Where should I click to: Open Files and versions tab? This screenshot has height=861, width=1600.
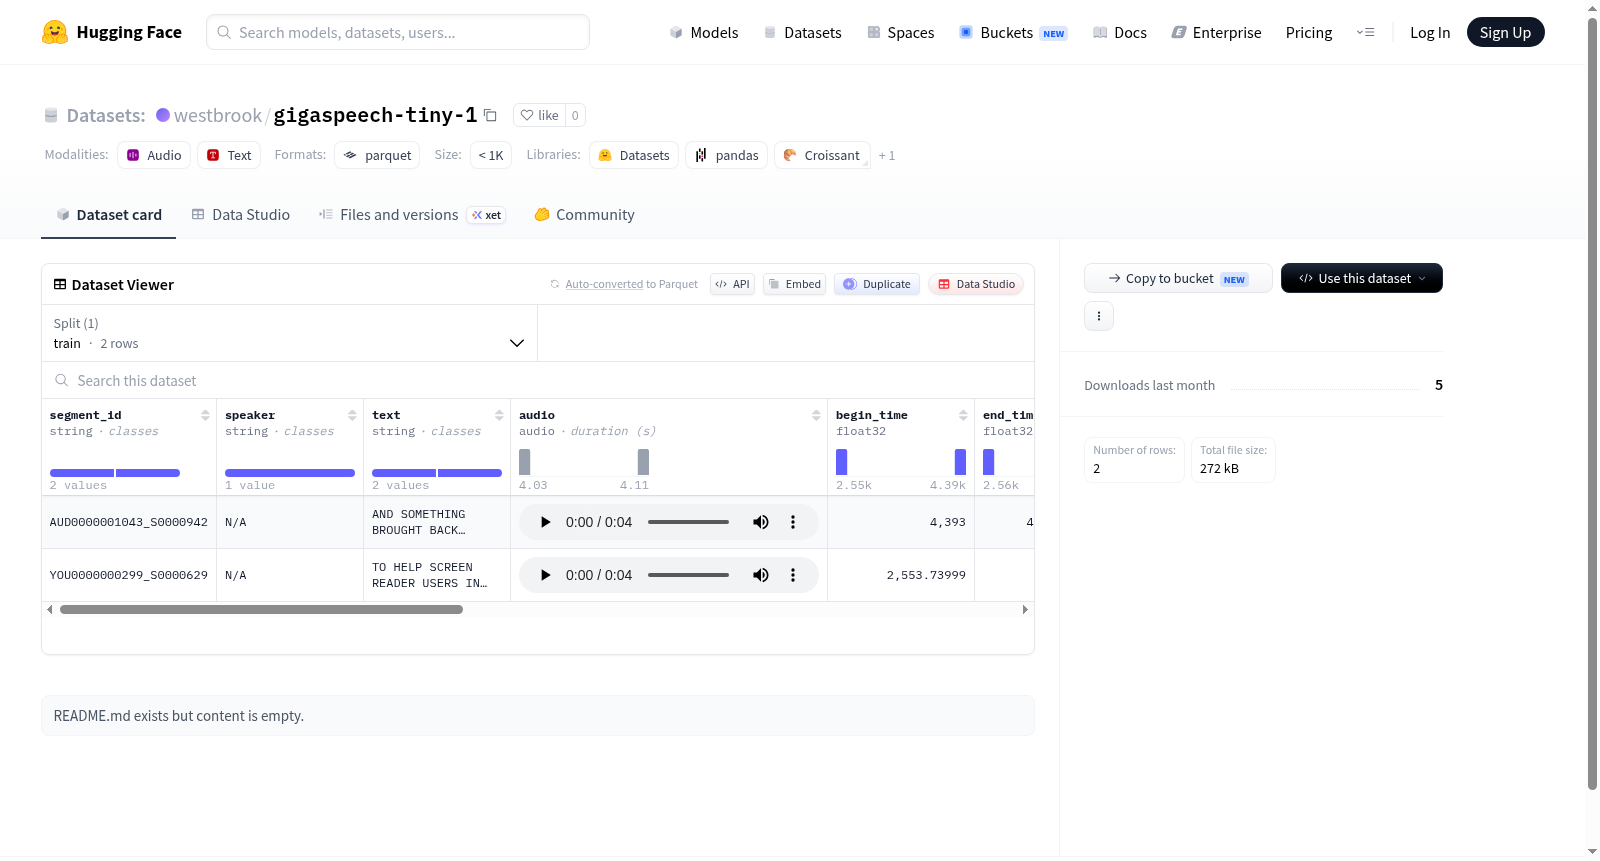coord(411,214)
